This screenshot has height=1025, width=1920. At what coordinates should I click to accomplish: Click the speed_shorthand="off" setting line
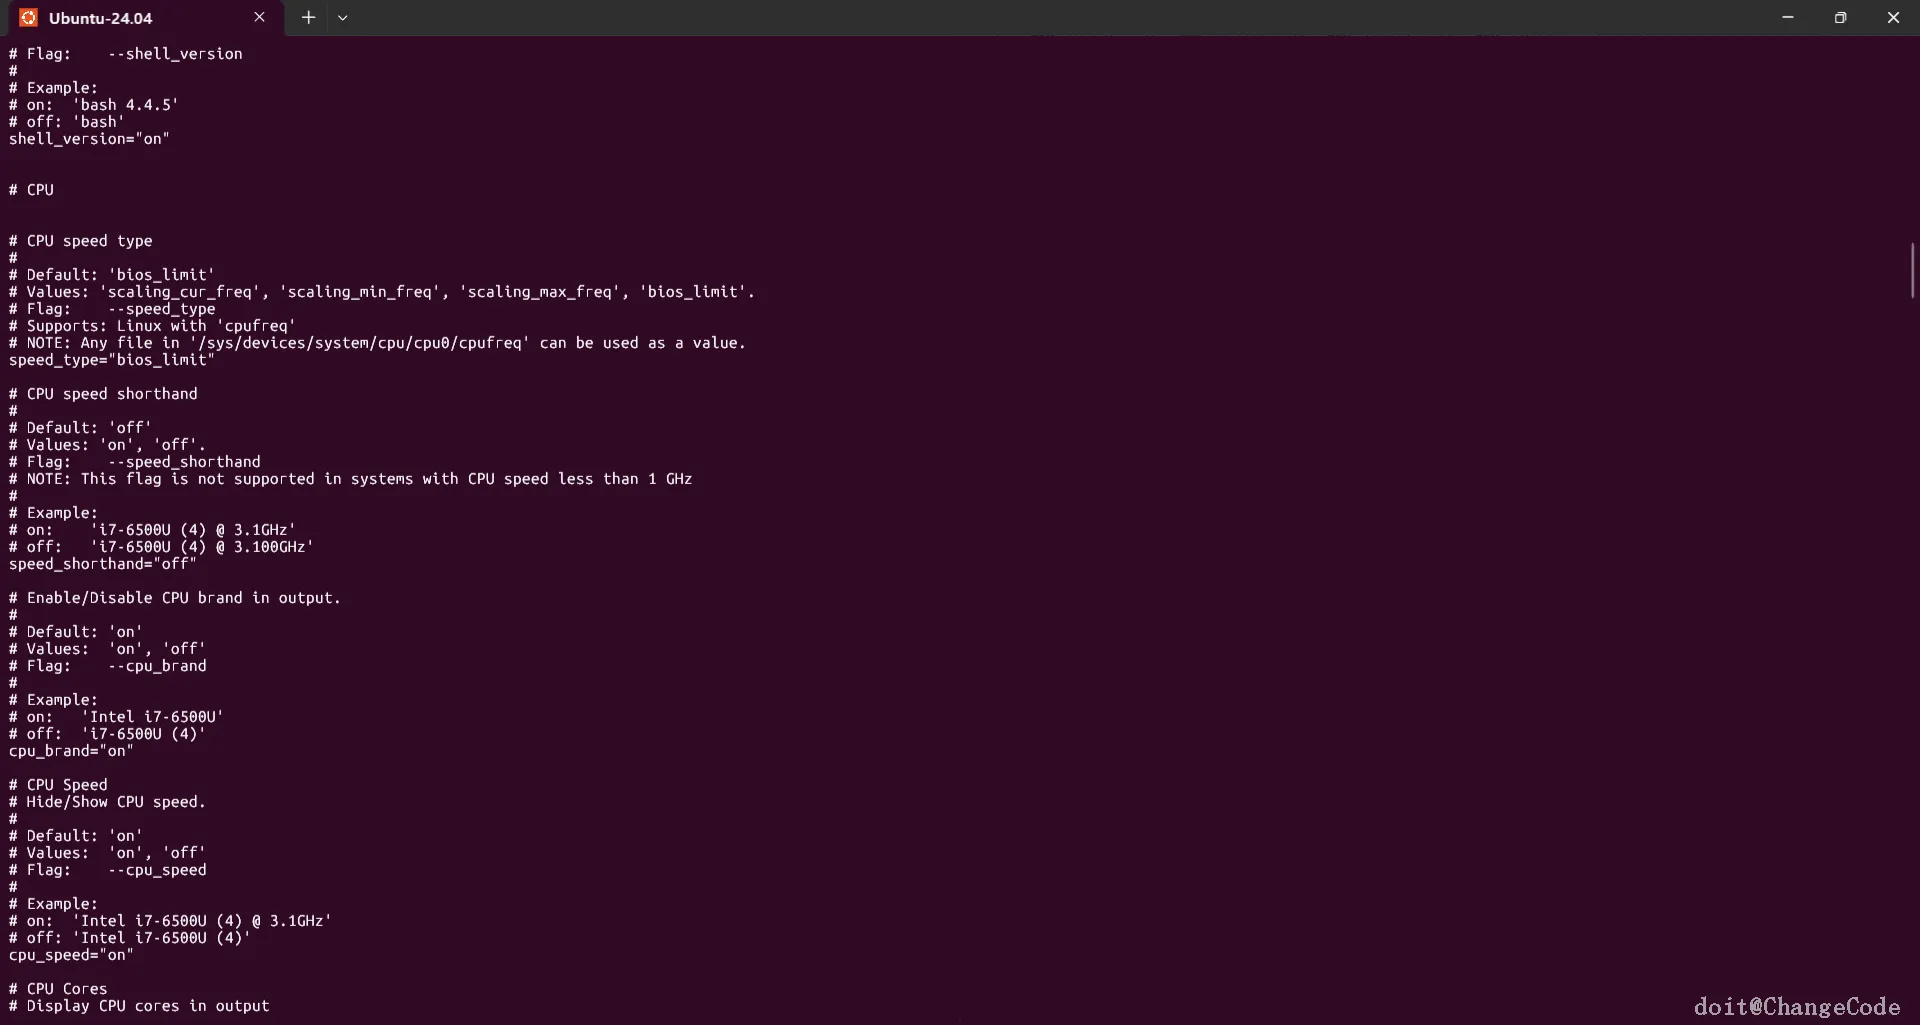103,564
